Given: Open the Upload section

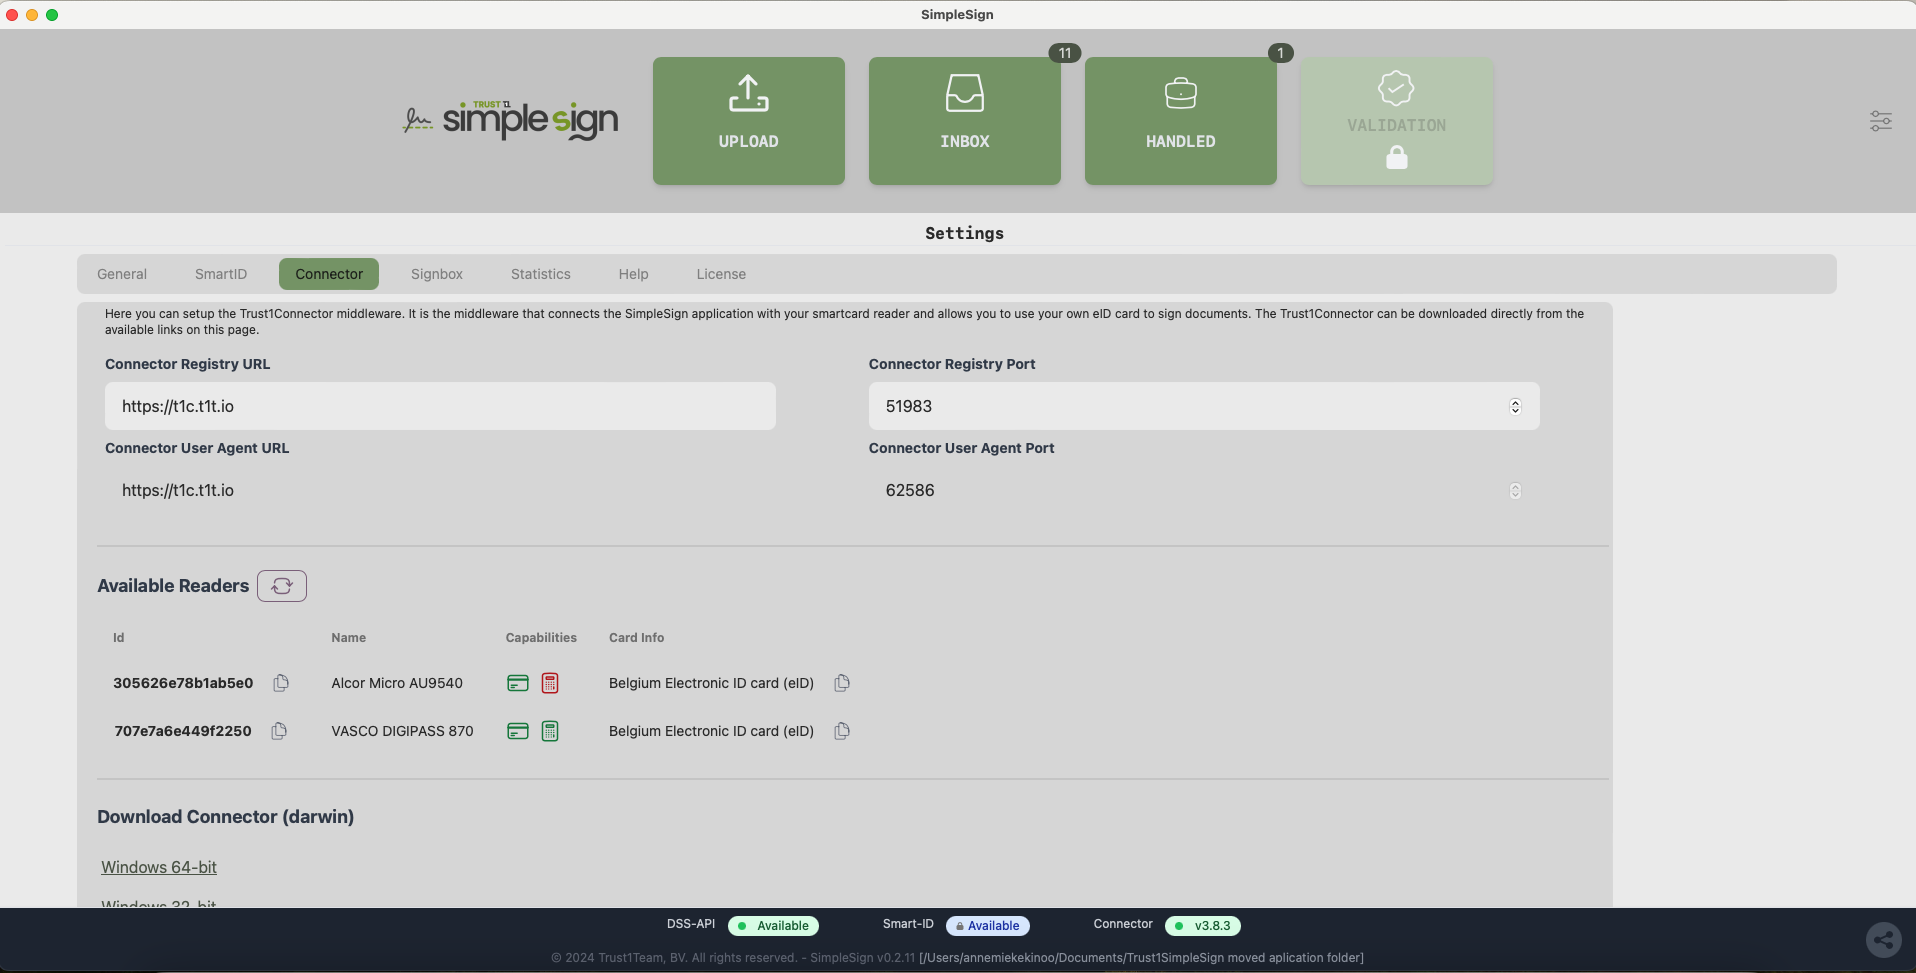Looking at the screenshot, I should click(748, 121).
